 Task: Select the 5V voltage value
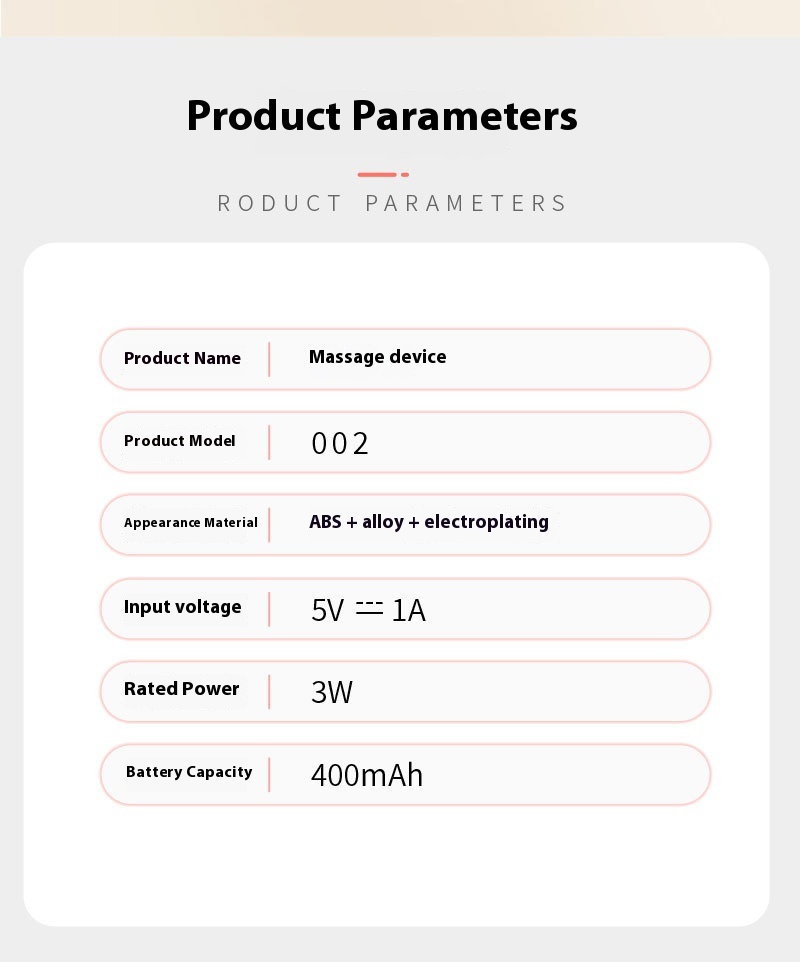tap(327, 610)
